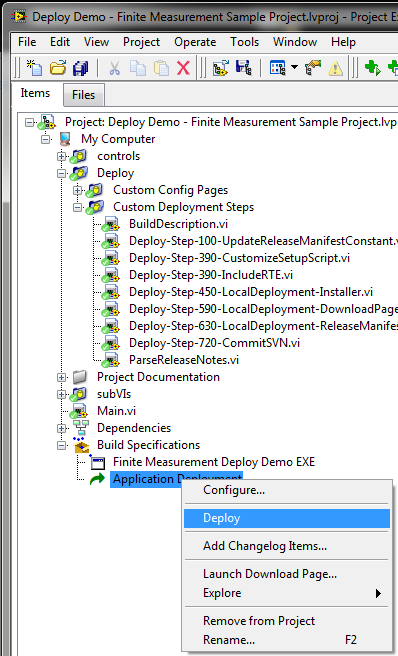The height and width of the screenshot is (656, 398).
Task: Select Deploy-Step-590-LocalDeployment-DownloadPage item
Action: tap(263, 309)
